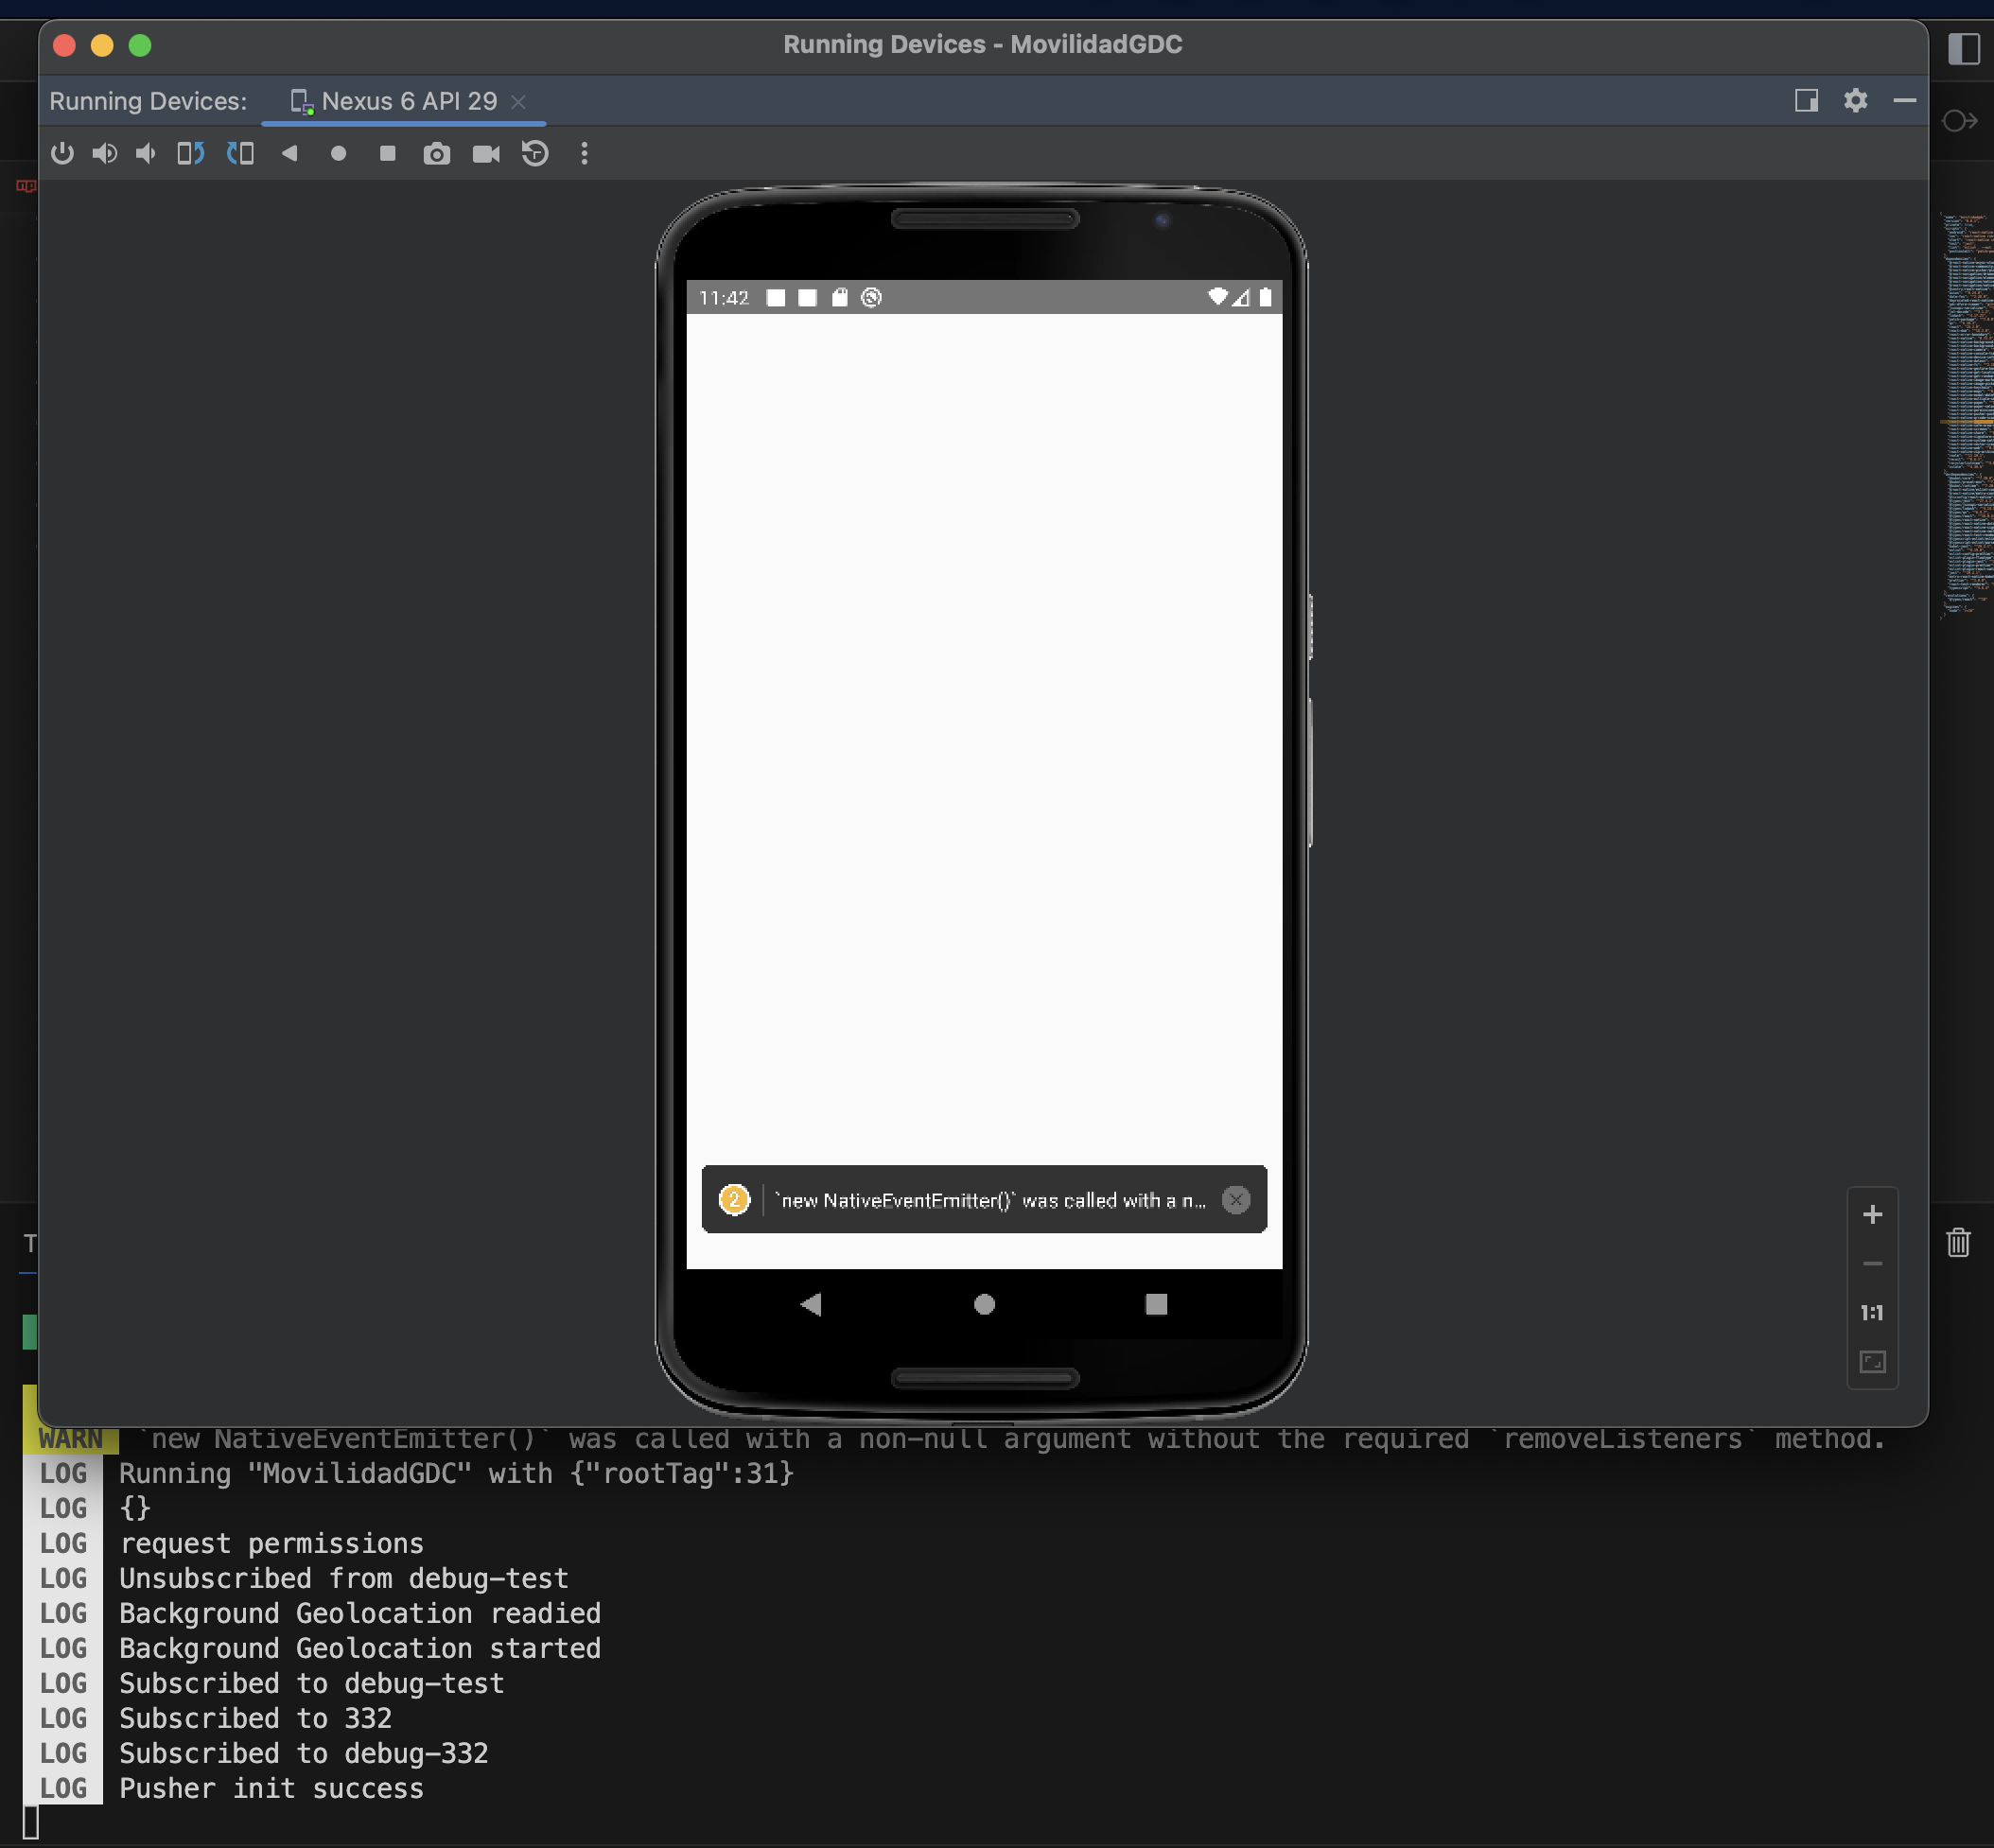
Task: Expand the warning notification badge
Action: (x=735, y=1200)
